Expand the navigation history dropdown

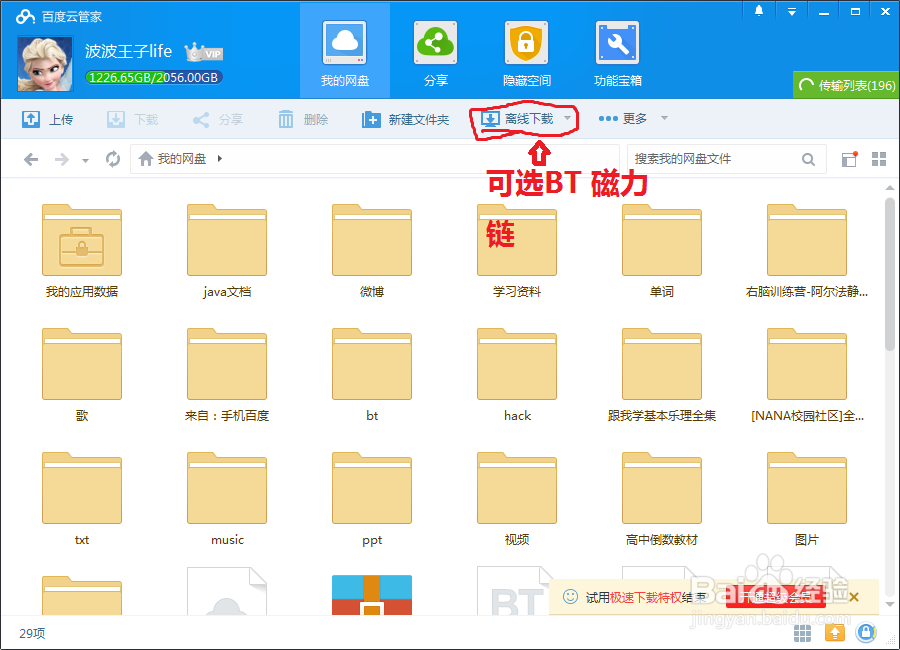(85, 161)
